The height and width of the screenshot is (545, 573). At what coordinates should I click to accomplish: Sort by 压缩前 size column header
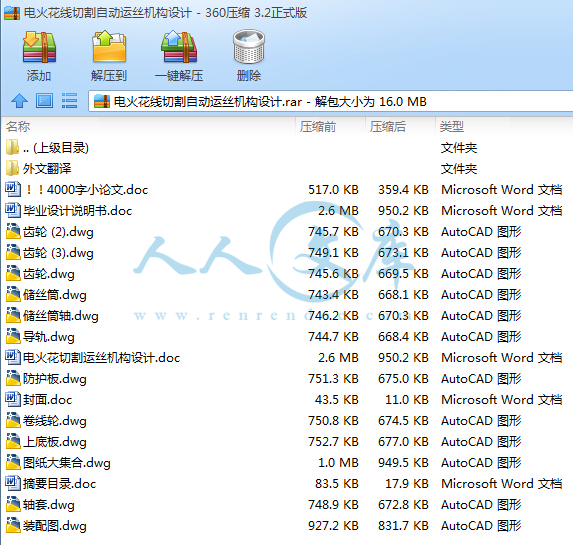(x=330, y=126)
